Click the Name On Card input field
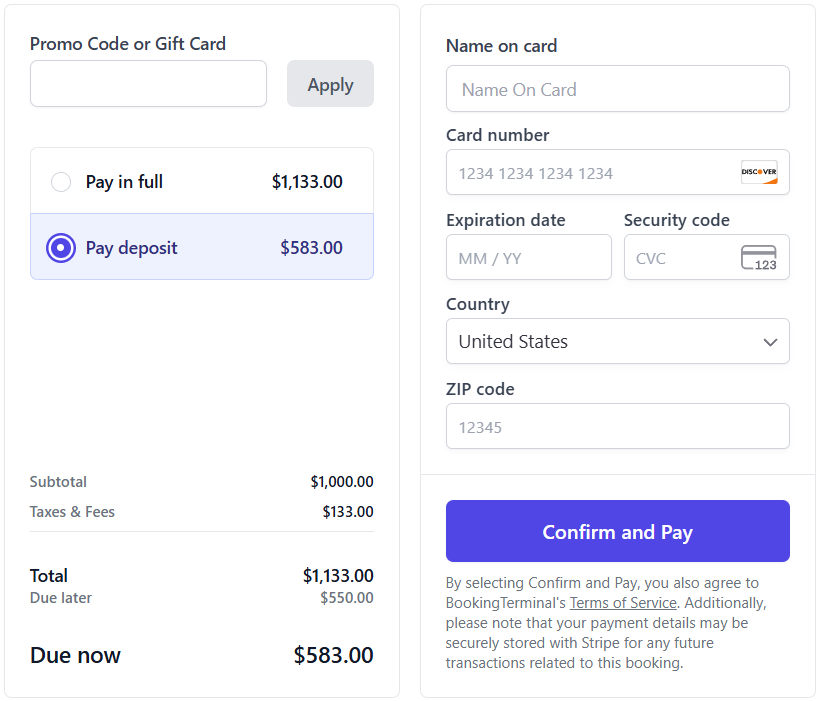Viewport: 821px width, 701px height. click(617, 89)
